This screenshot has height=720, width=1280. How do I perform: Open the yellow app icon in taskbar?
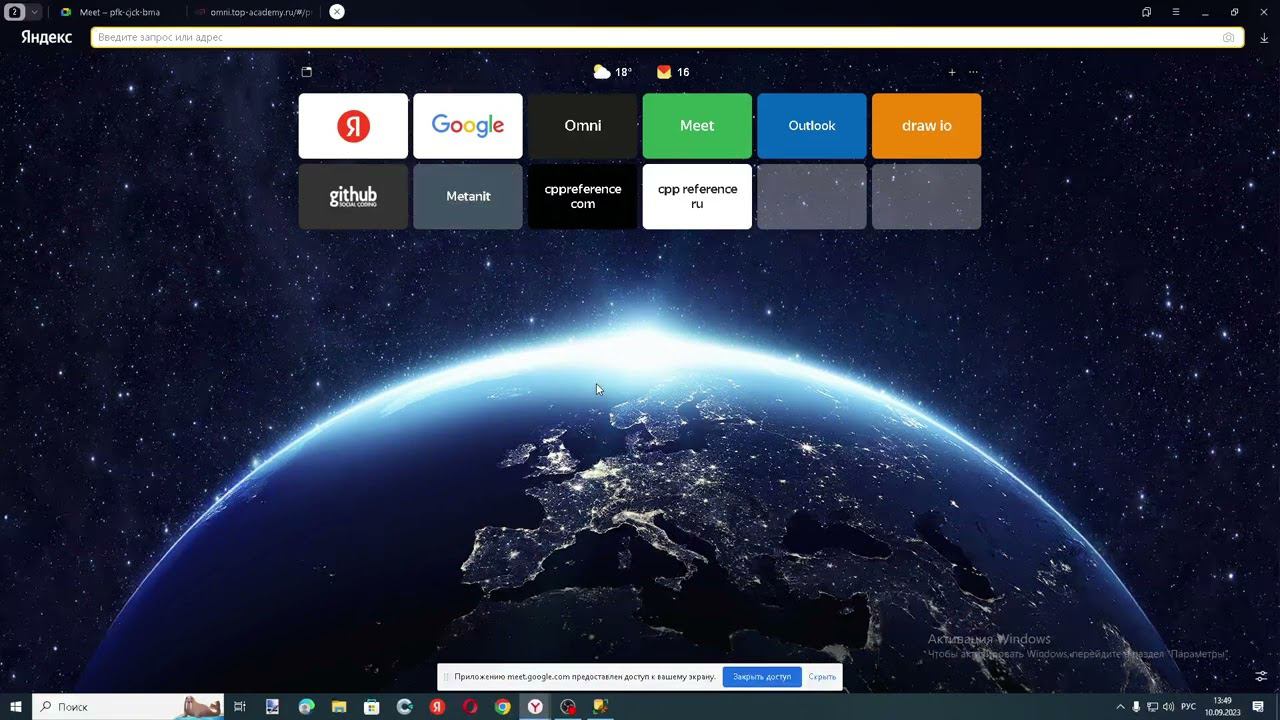(x=600, y=707)
